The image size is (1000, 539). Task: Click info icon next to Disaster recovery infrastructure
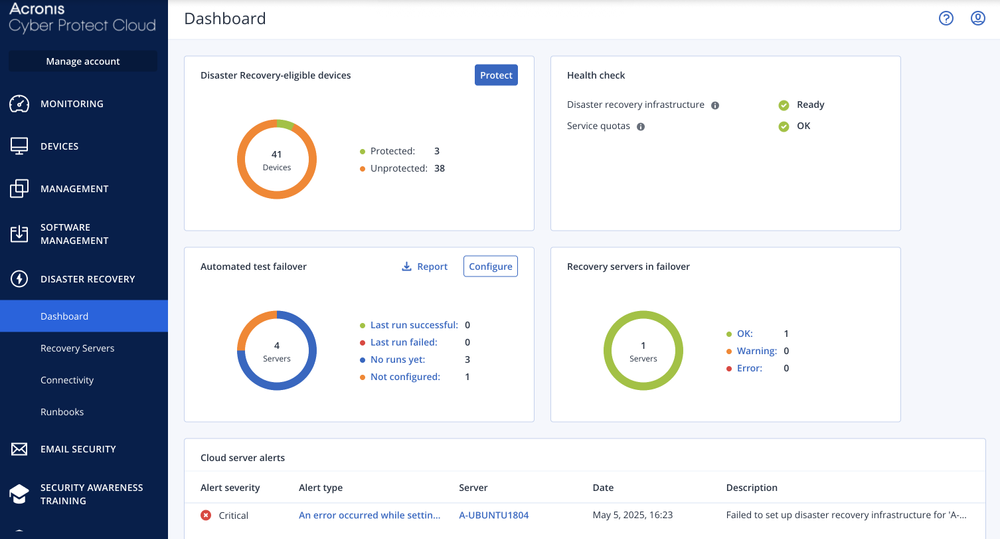pyautogui.click(x=715, y=105)
